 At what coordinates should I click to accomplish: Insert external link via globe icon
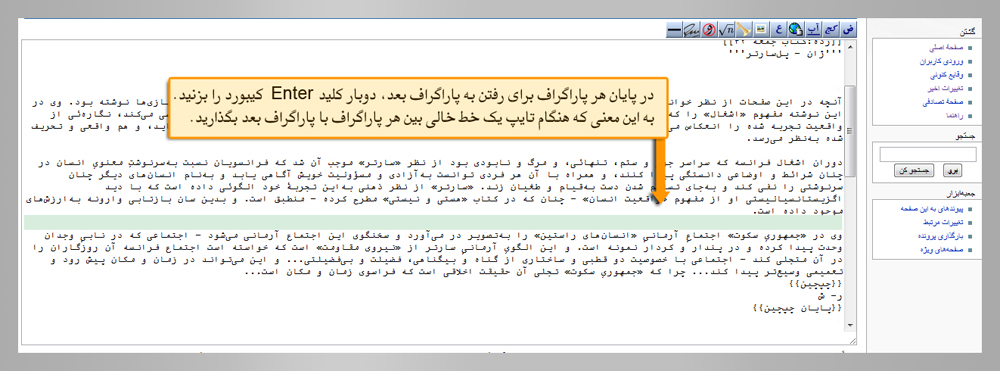[796, 29]
